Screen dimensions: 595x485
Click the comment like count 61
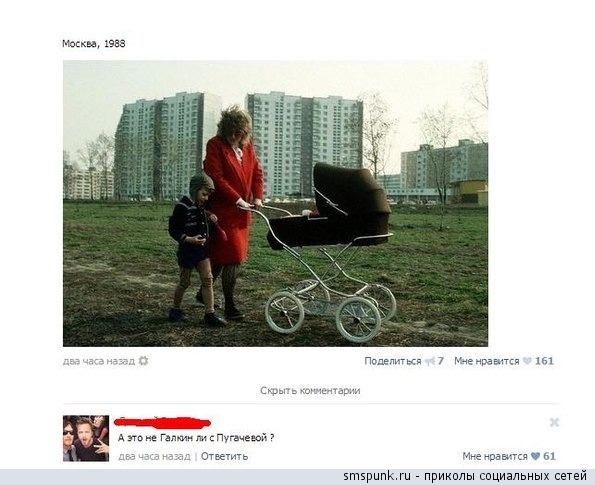tap(549, 456)
